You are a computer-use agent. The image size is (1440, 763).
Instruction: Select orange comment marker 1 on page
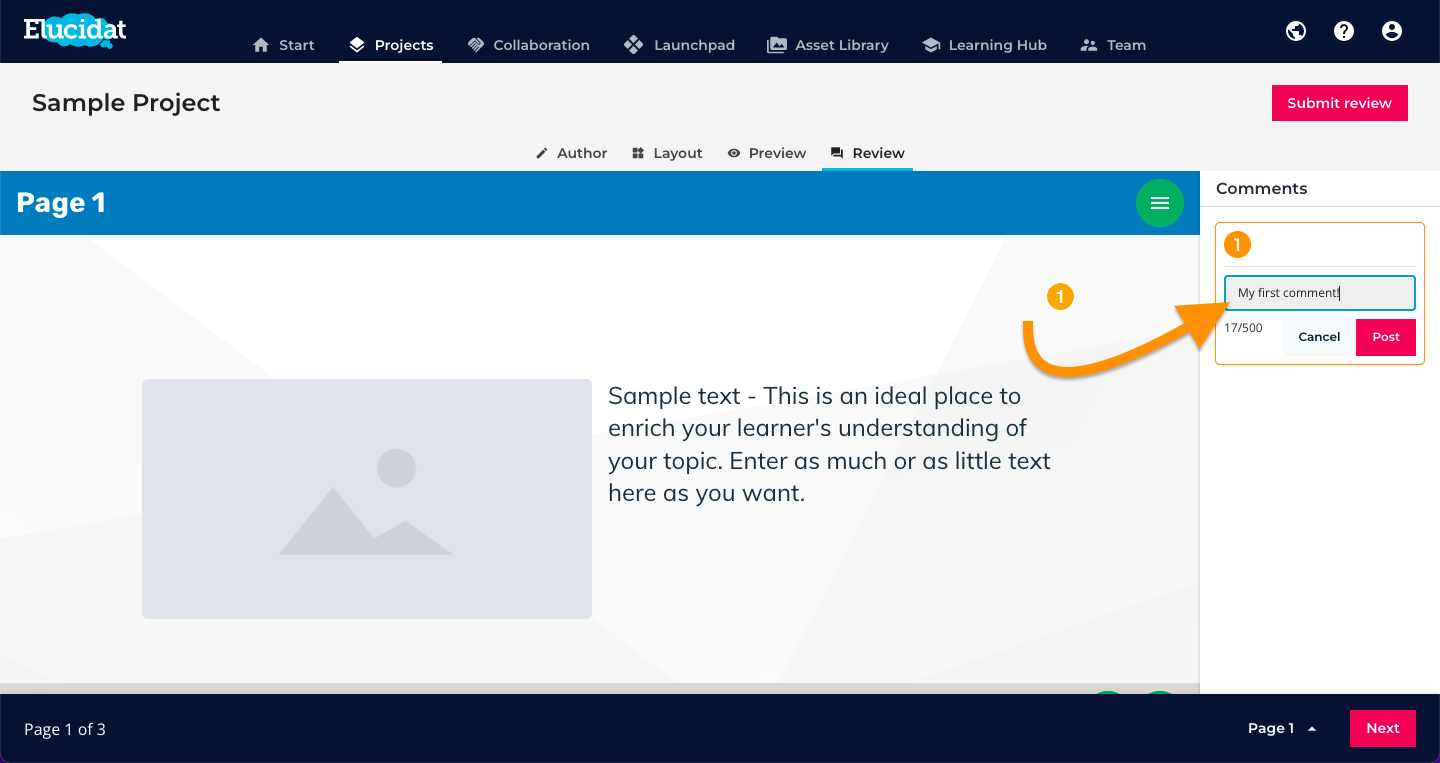pyautogui.click(x=1060, y=297)
